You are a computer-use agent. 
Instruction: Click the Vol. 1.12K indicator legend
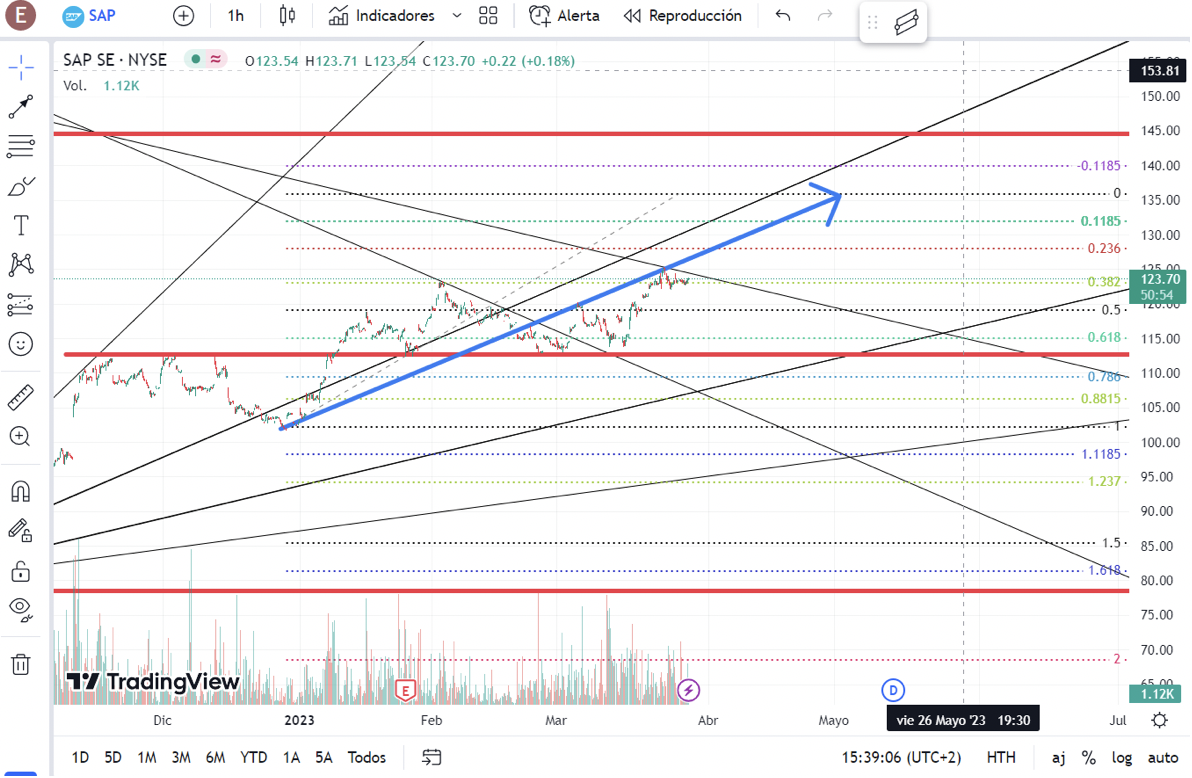101,85
